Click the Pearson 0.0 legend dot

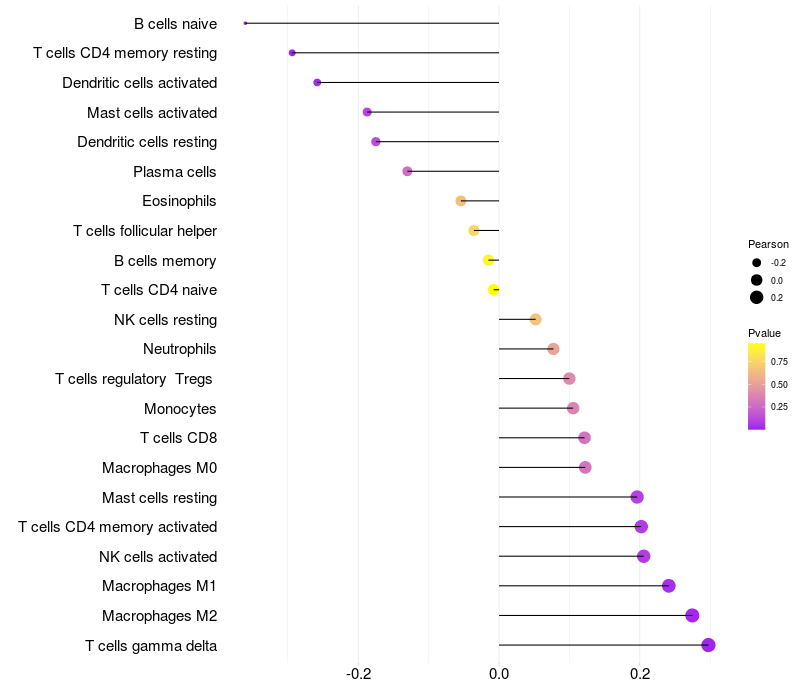(x=757, y=280)
